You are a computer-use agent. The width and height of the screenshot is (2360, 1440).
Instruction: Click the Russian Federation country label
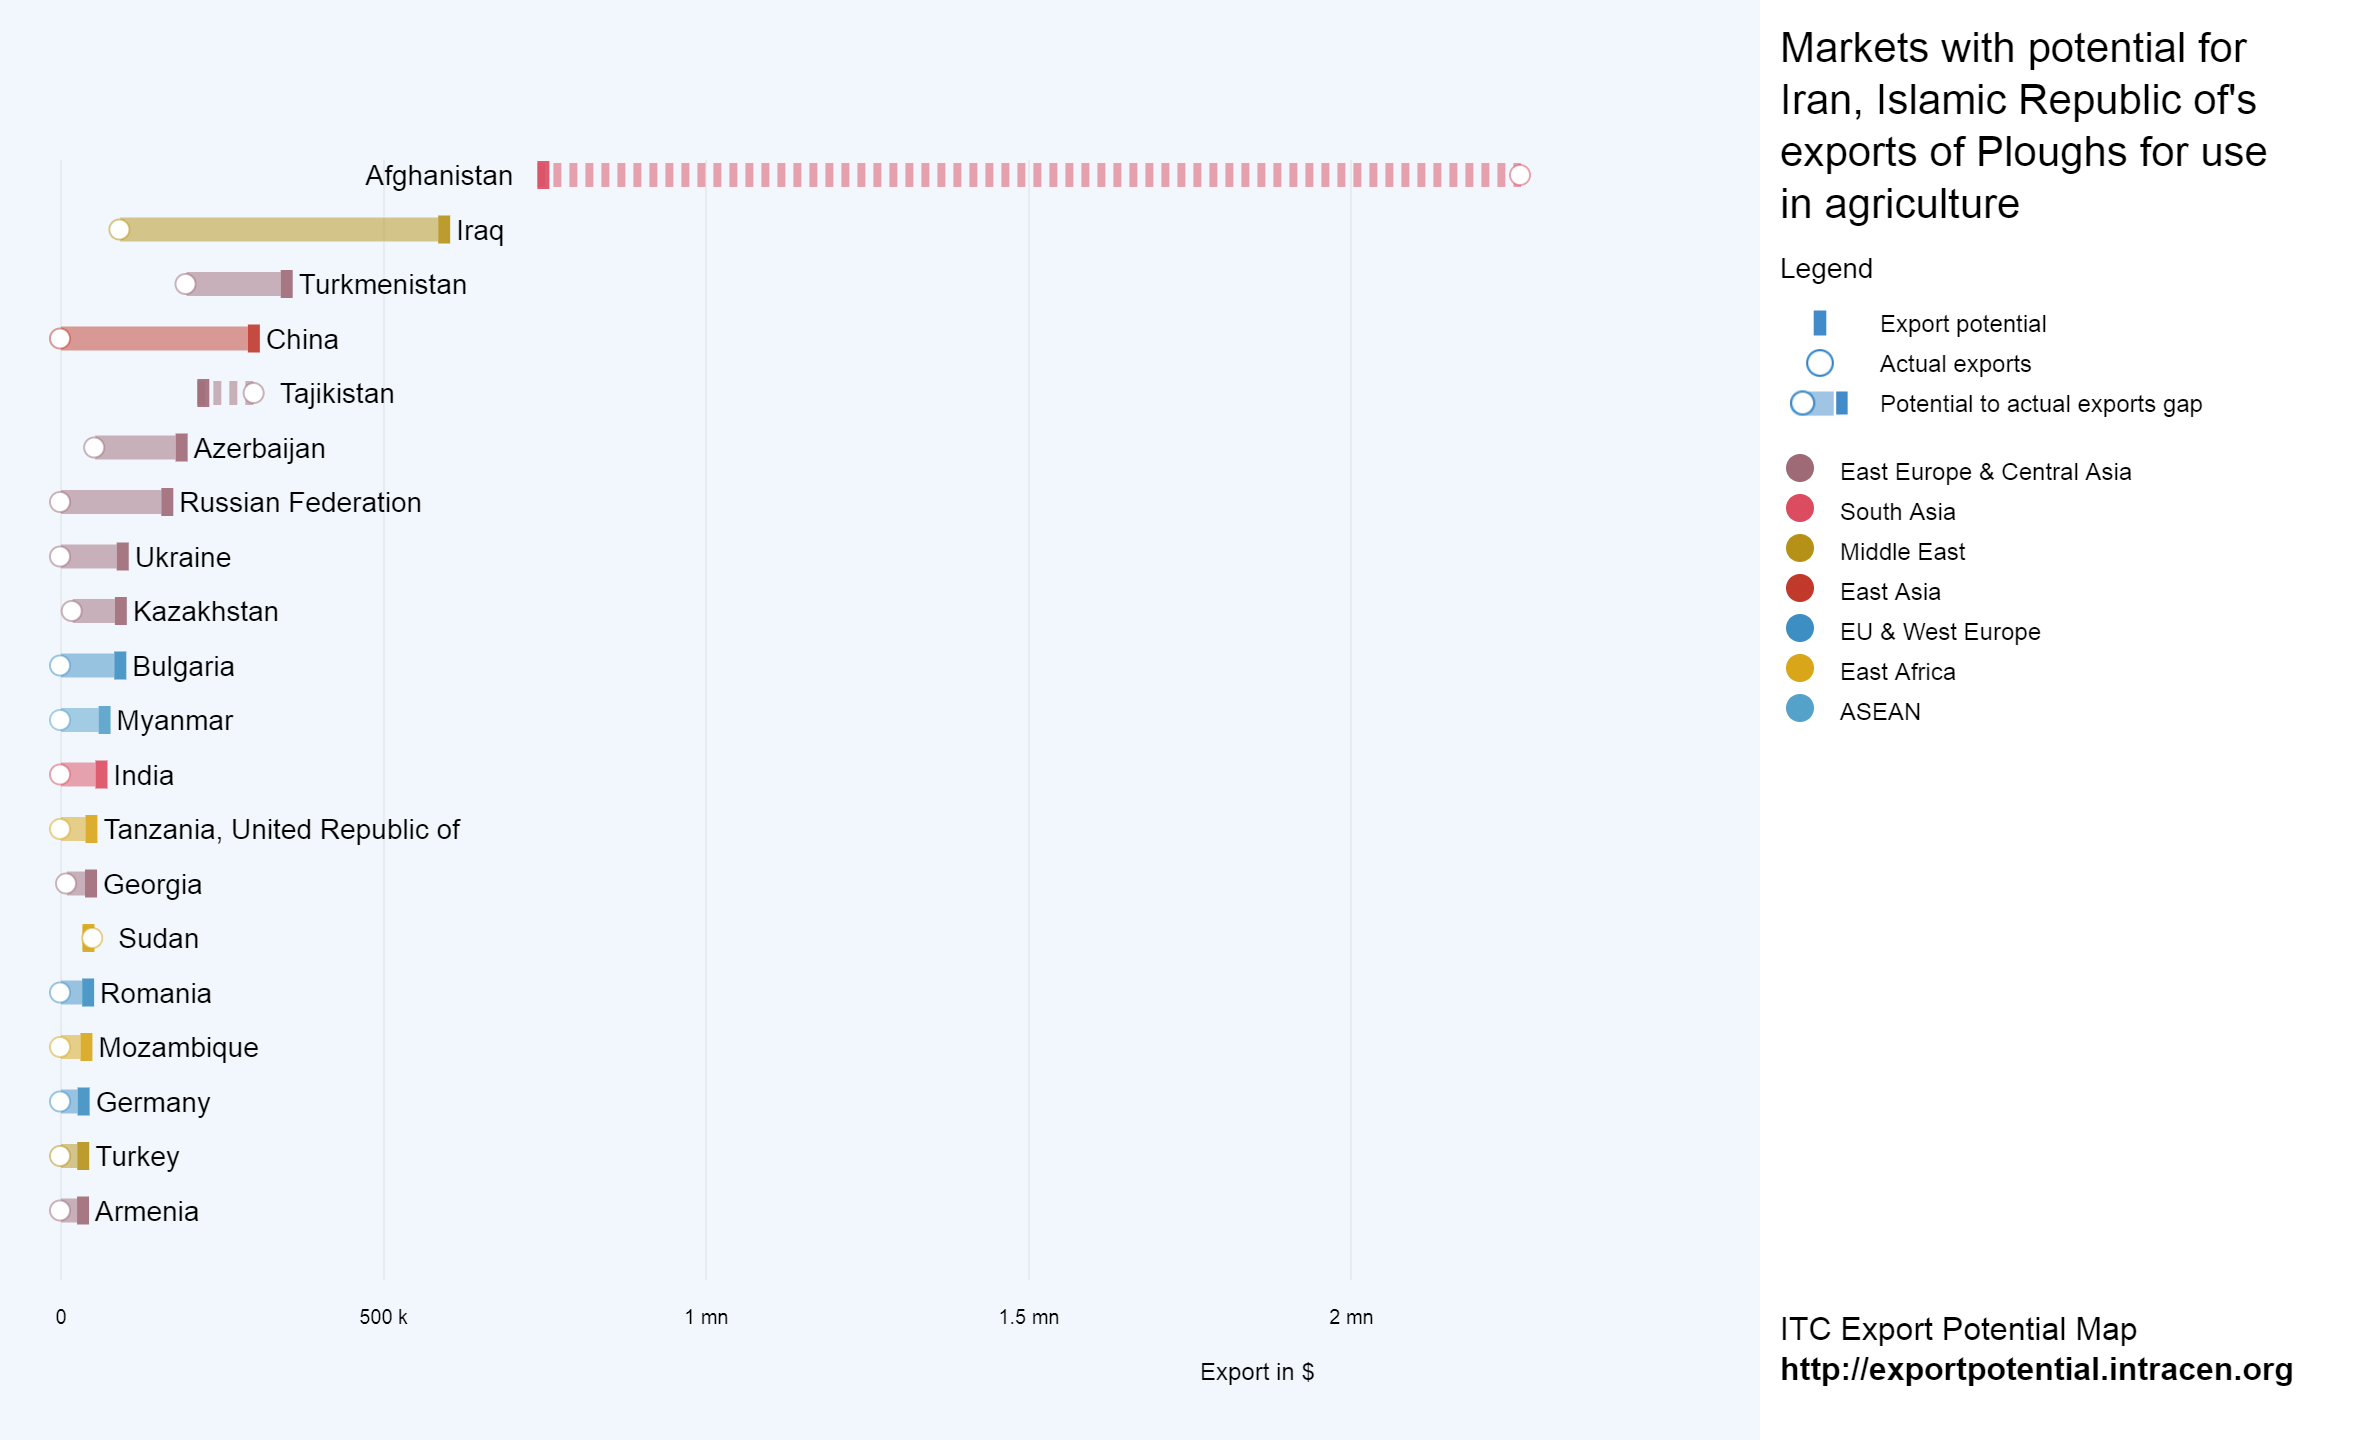pos(300,503)
